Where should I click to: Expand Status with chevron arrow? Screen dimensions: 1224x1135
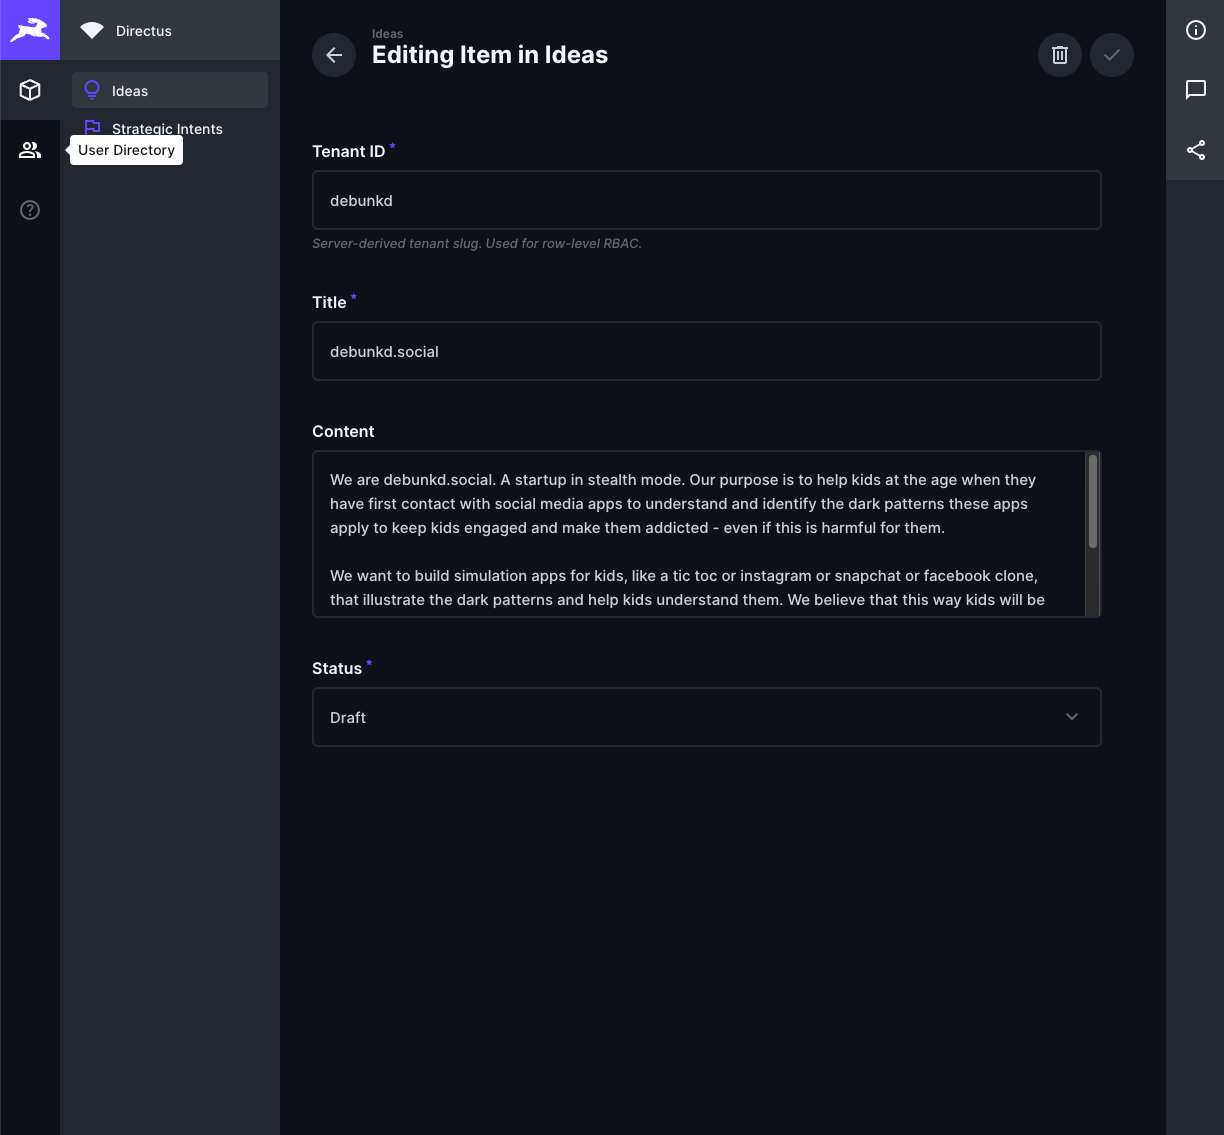pyautogui.click(x=1072, y=717)
